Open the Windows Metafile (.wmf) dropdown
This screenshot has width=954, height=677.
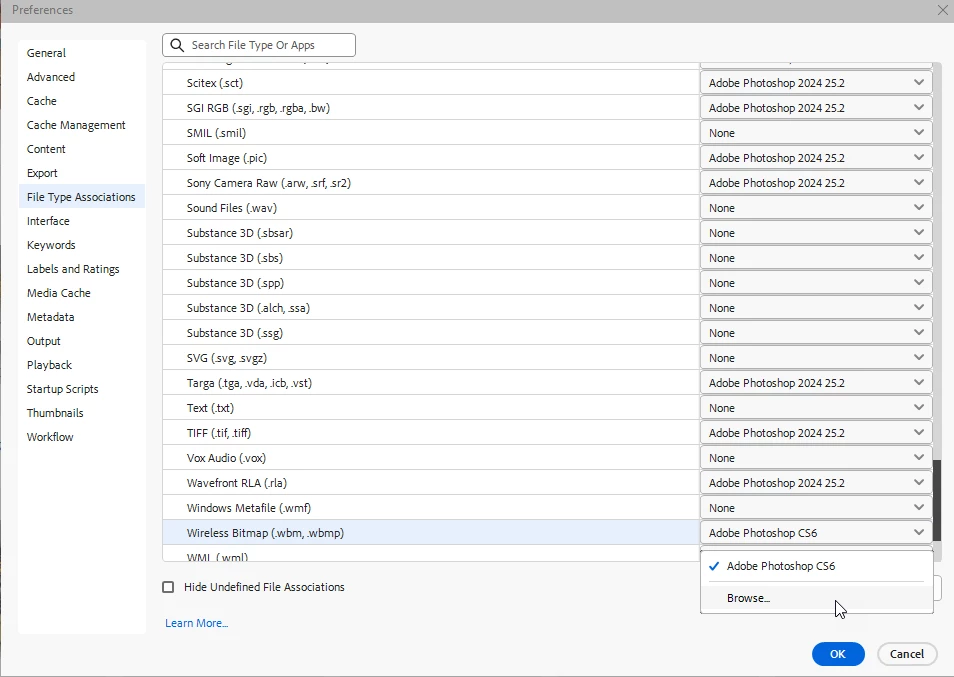(x=816, y=508)
